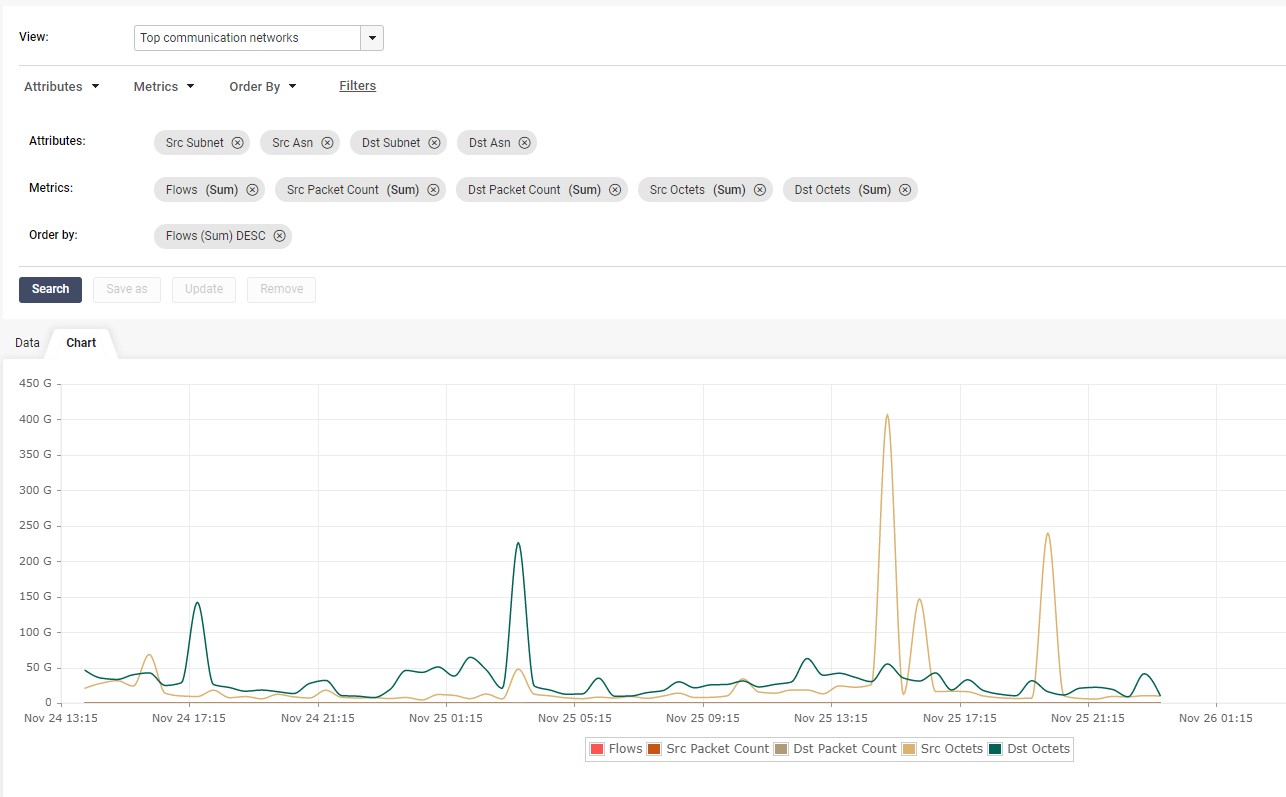Toggle the Dst Octets legend series
Screen dimensions: 1286x797
pos(1029,749)
